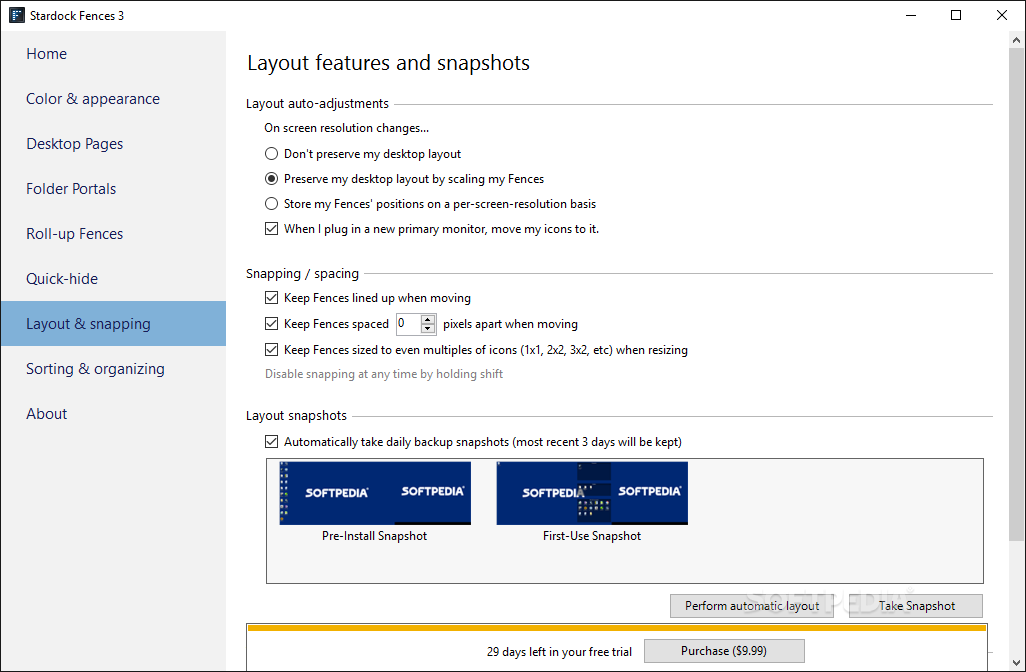Maximize the Stardock Fences window

click(956, 15)
